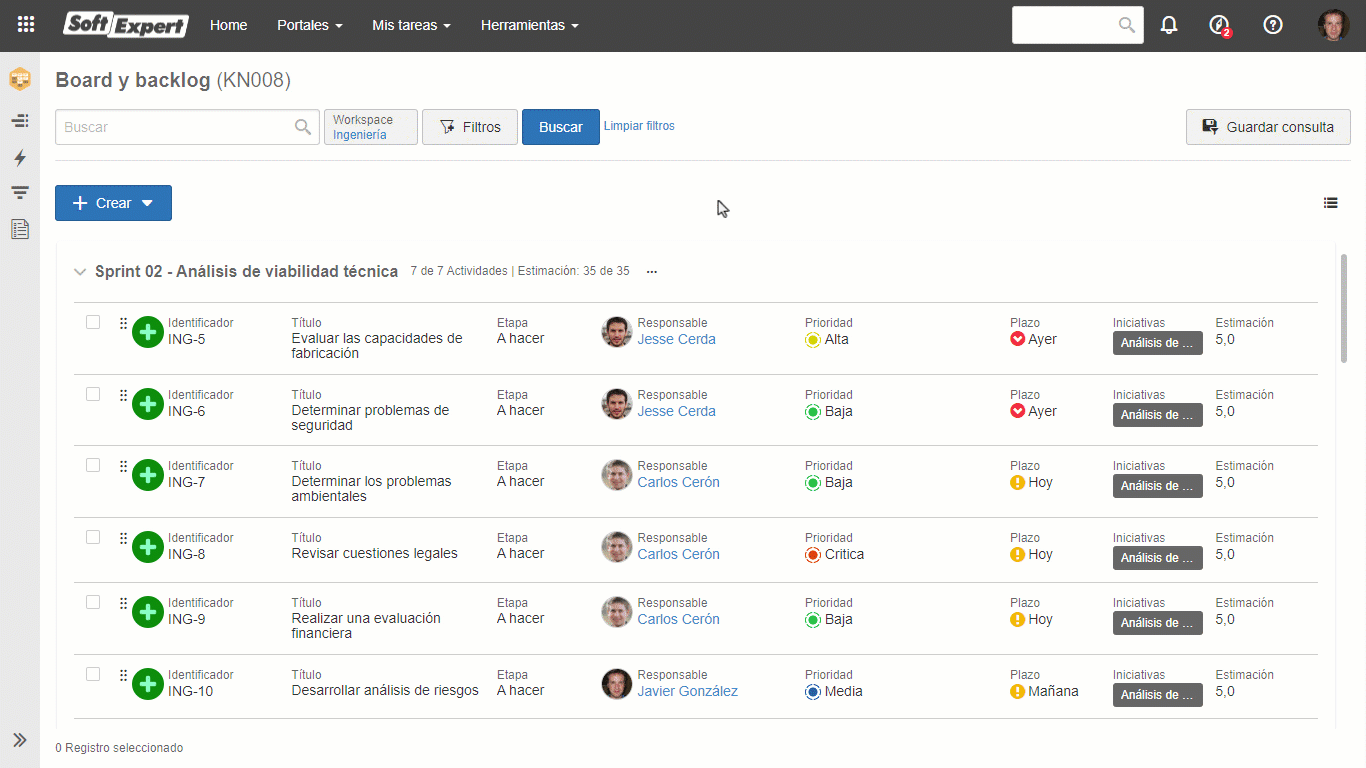This screenshot has height=768, width=1366.
Task: Click the vertical scrollbar of the backlog list
Action: click(1344, 308)
